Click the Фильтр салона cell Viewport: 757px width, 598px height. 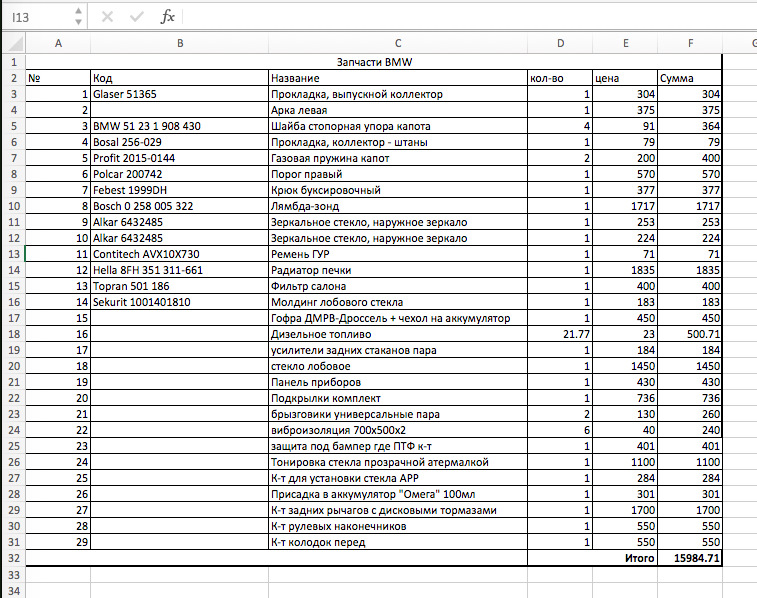pos(398,286)
